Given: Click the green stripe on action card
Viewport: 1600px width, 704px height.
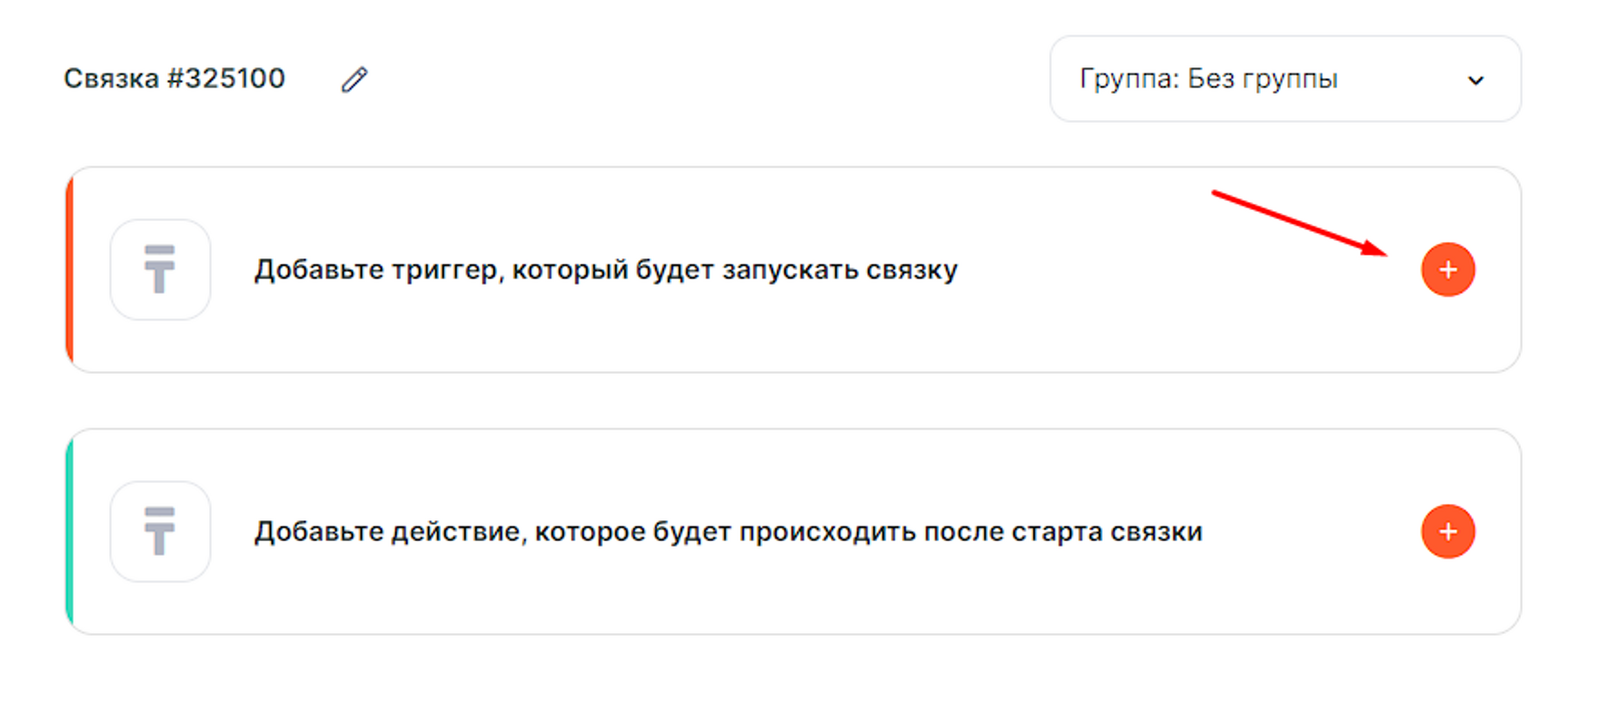Looking at the screenshot, I should [x=70, y=532].
